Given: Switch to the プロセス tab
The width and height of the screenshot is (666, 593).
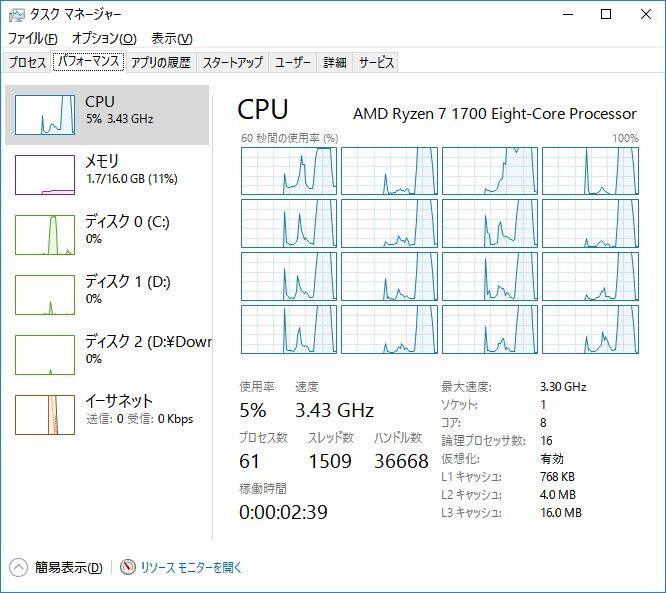Looking at the screenshot, I should click(27, 62).
